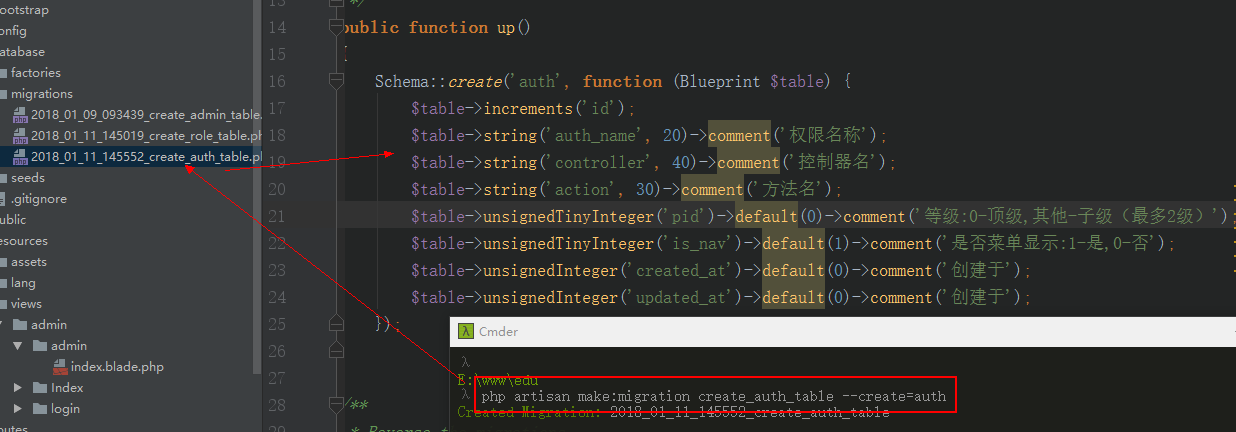
Task: Click the php artisan make:migration command text
Action: [x=713, y=397]
